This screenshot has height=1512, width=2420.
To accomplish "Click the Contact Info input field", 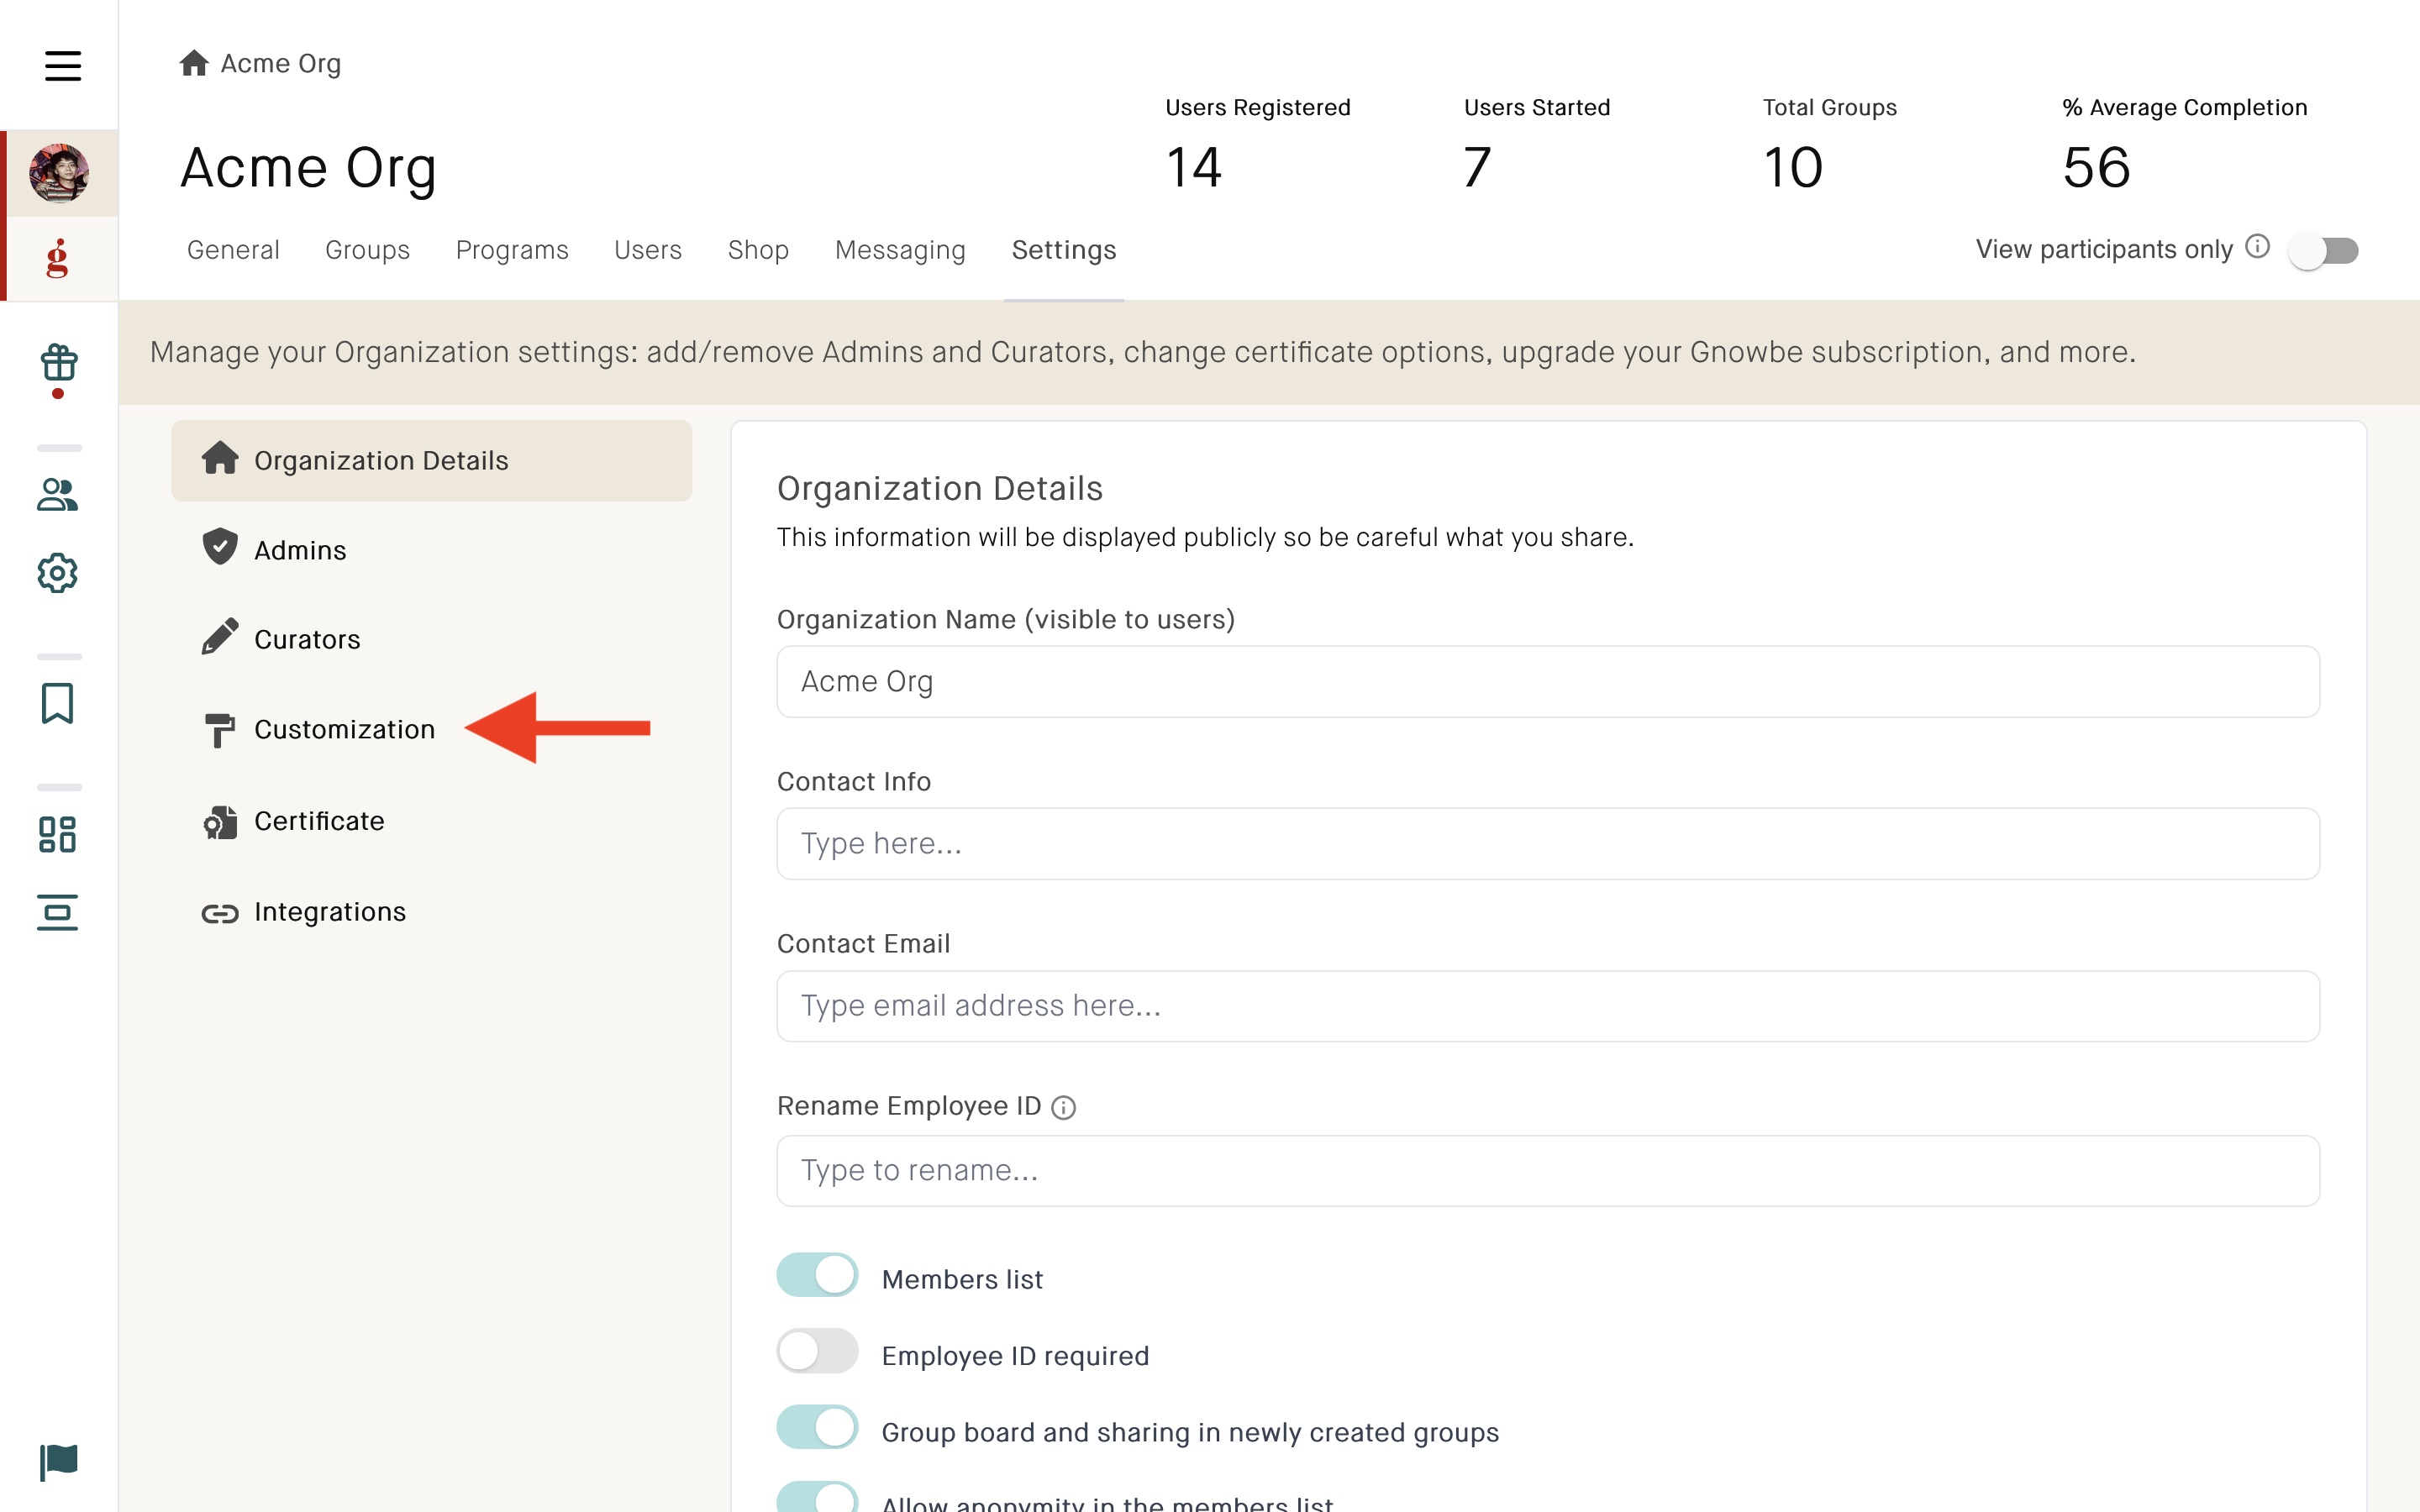I will tap(1548, 843).
